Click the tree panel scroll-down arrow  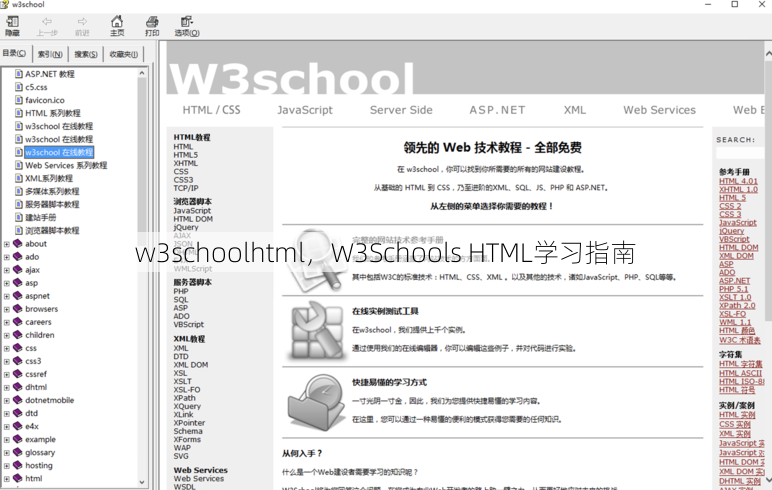(142, 482)
